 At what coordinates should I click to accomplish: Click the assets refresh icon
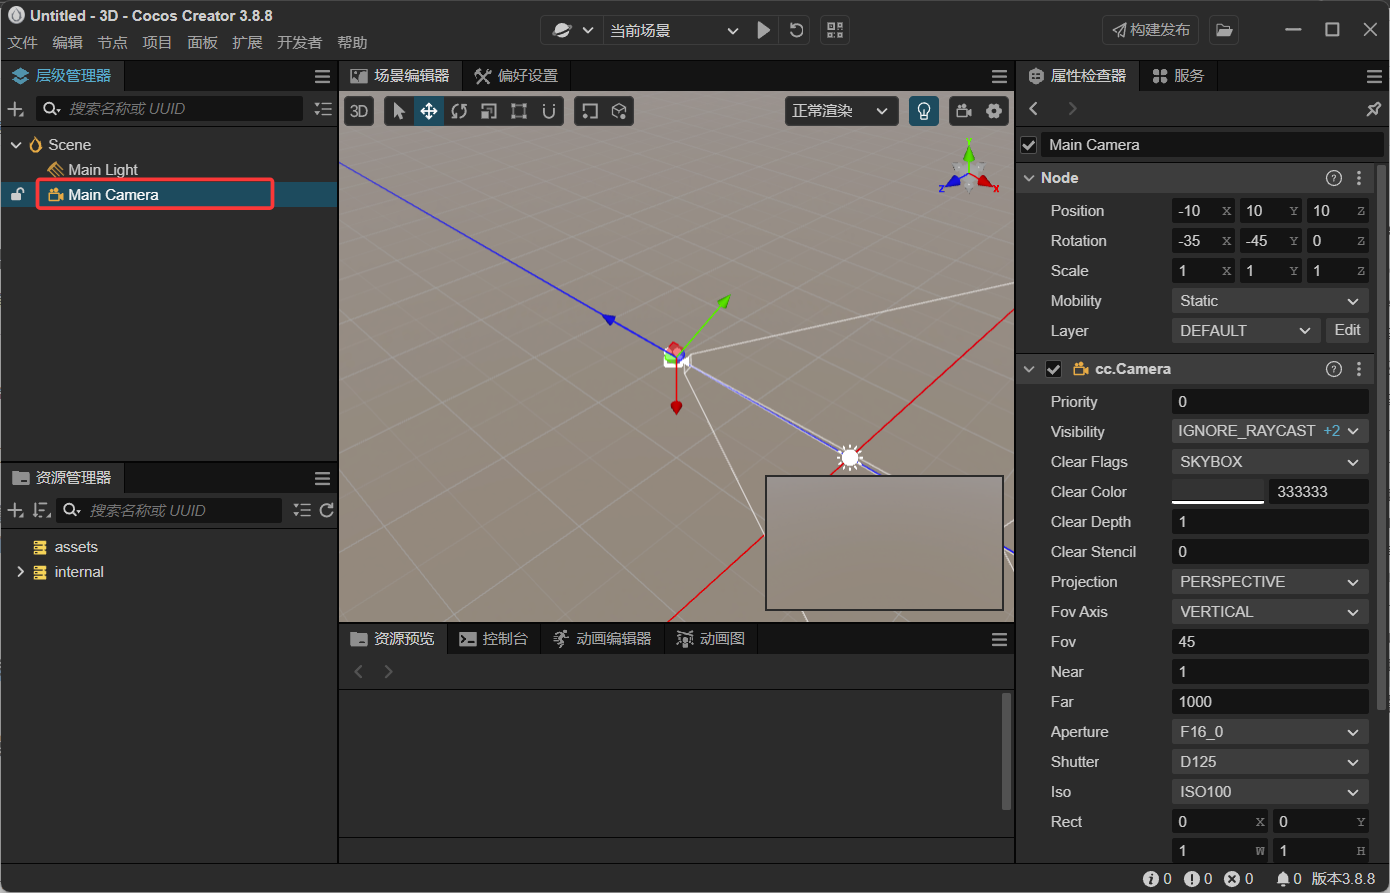coord(326,511)
